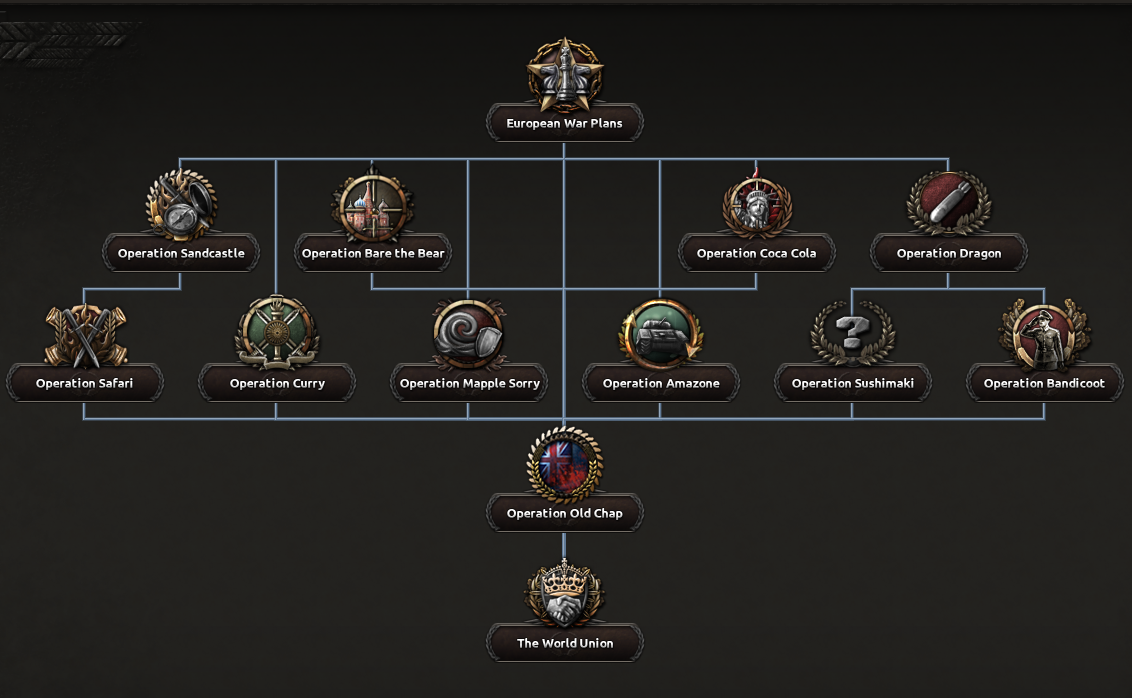Open the Operation Old Chap focus label
Screen dimensions: 1132x698
click(x=565, y=513)
